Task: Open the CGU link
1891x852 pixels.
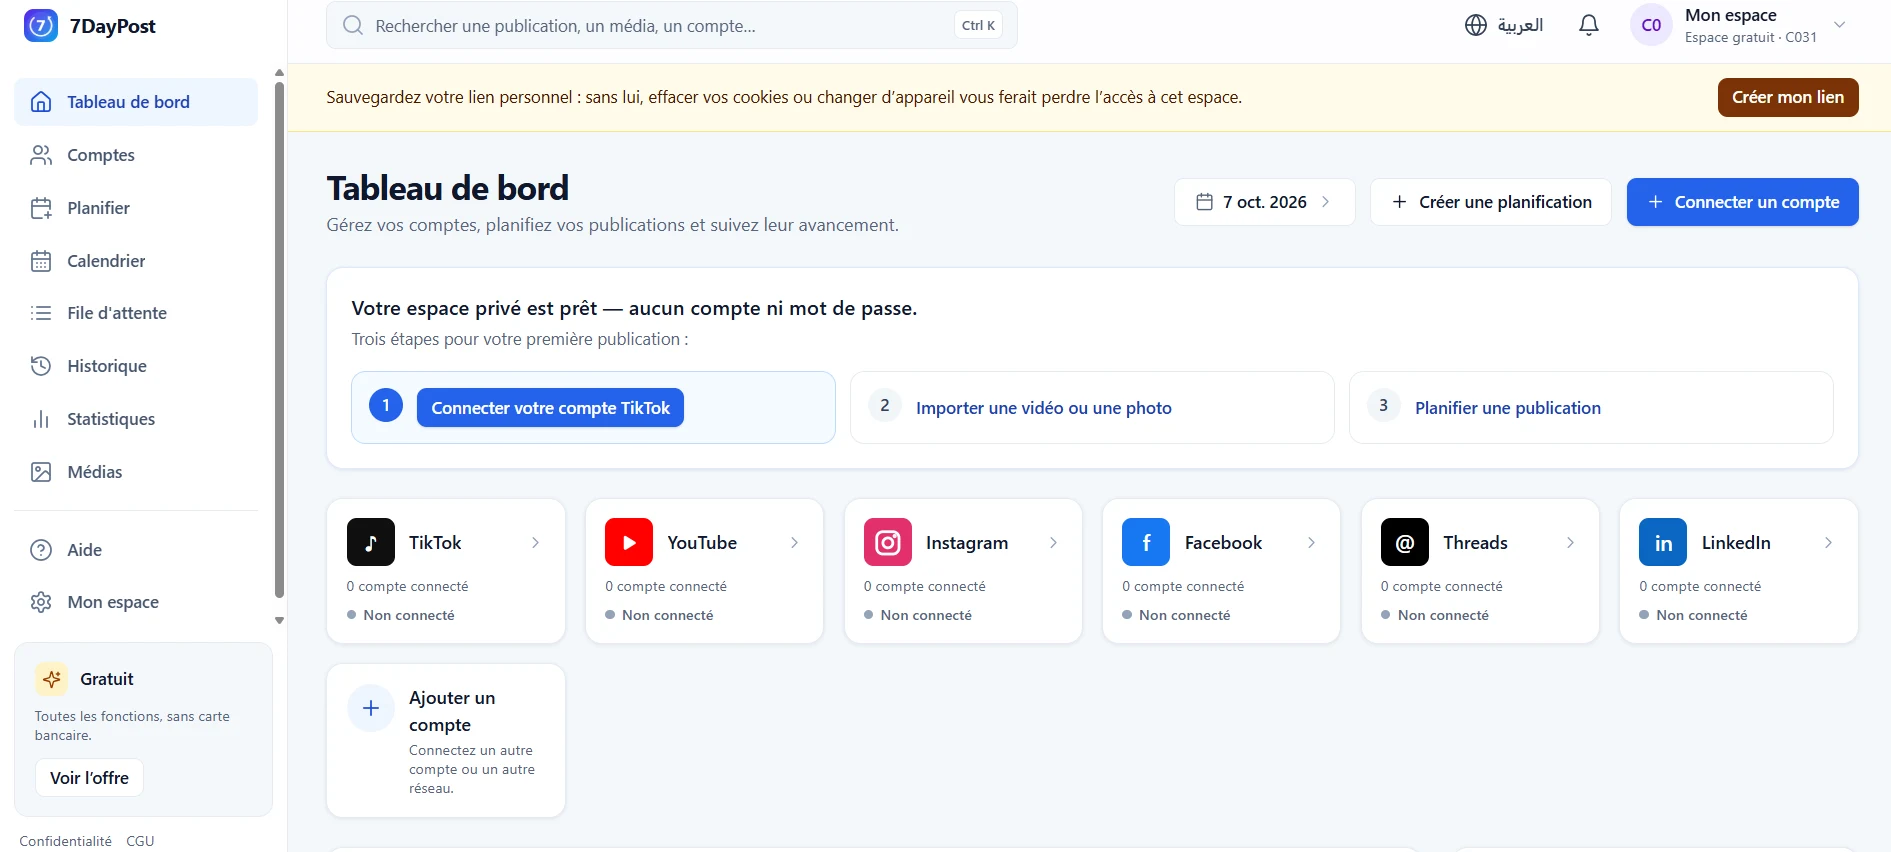Action: click(140, 841)
